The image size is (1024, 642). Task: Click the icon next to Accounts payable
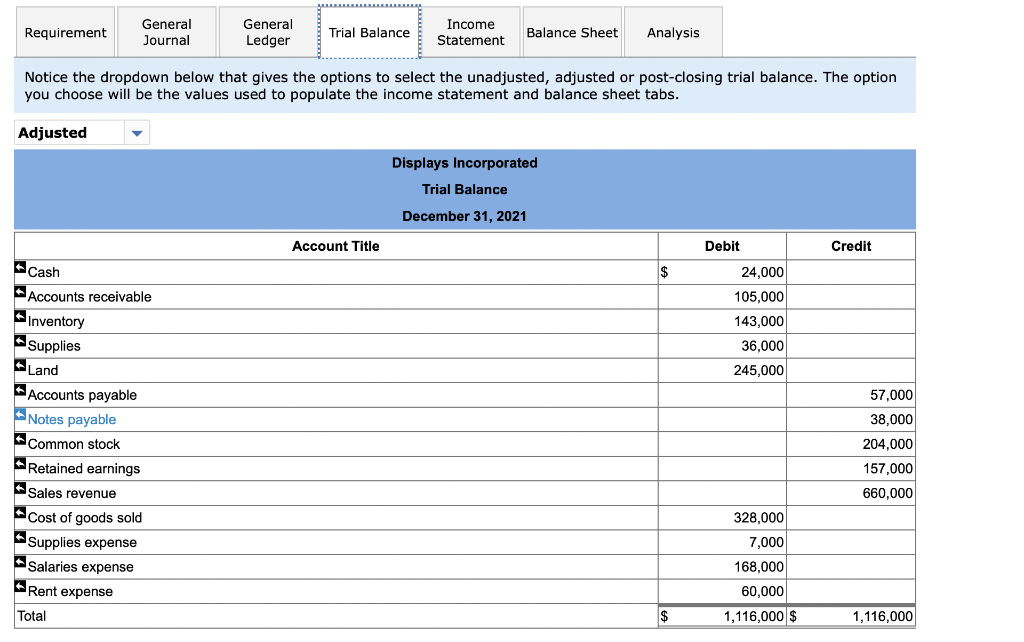coord(18,389)
